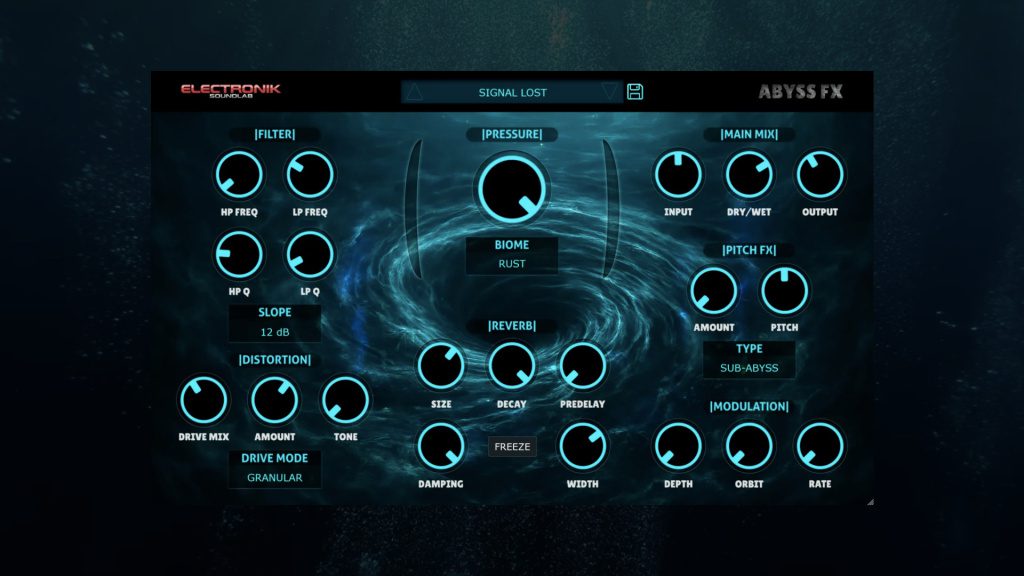This screenshot has width=1024, height=576.
Task: Save the current preset using the disk icon
Action: point(637,91)
